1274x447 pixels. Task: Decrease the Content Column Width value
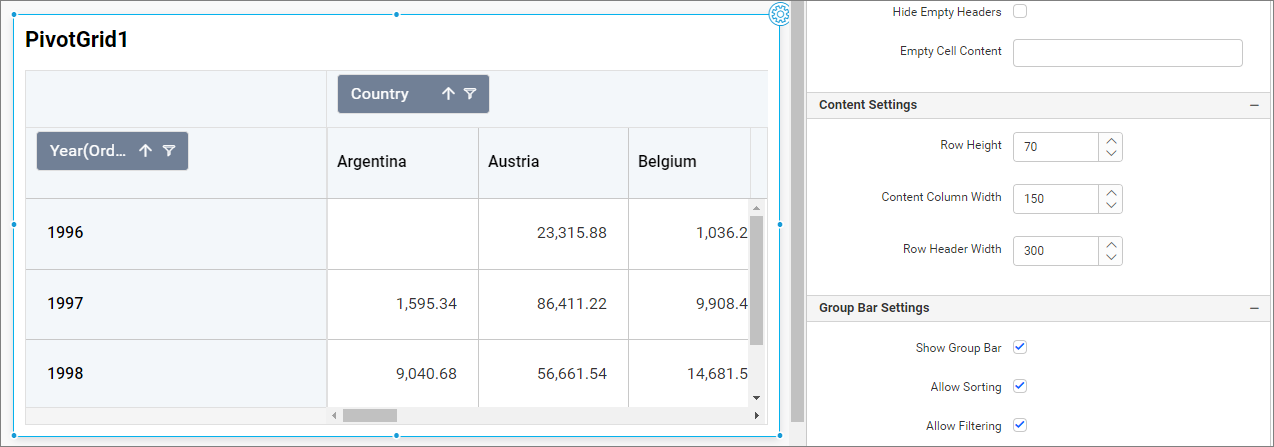point(1111,205)
